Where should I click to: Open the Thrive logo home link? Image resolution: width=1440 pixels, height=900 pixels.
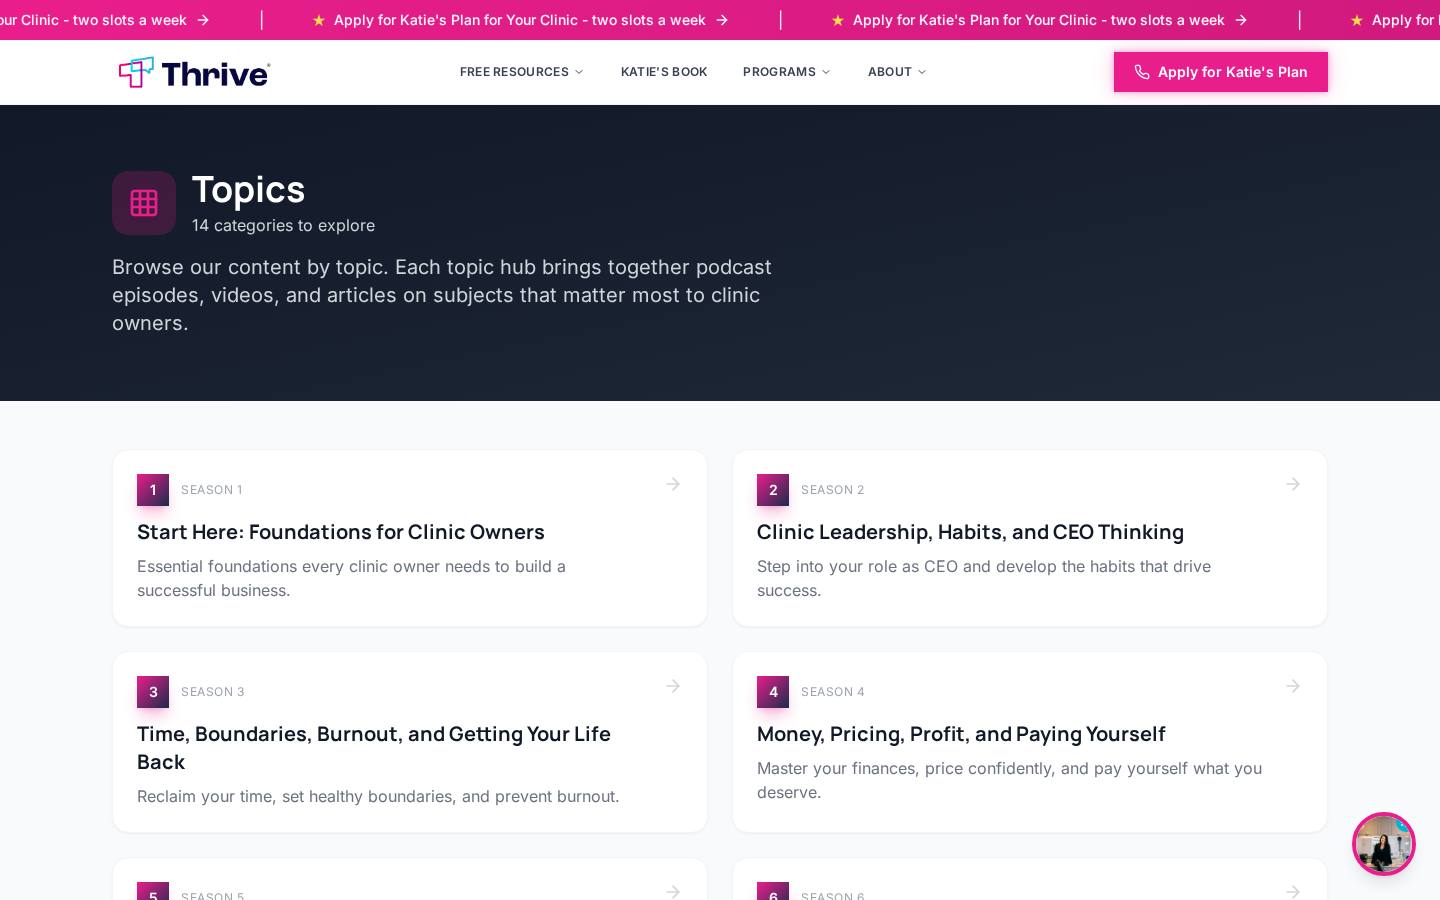click(194, 72)
